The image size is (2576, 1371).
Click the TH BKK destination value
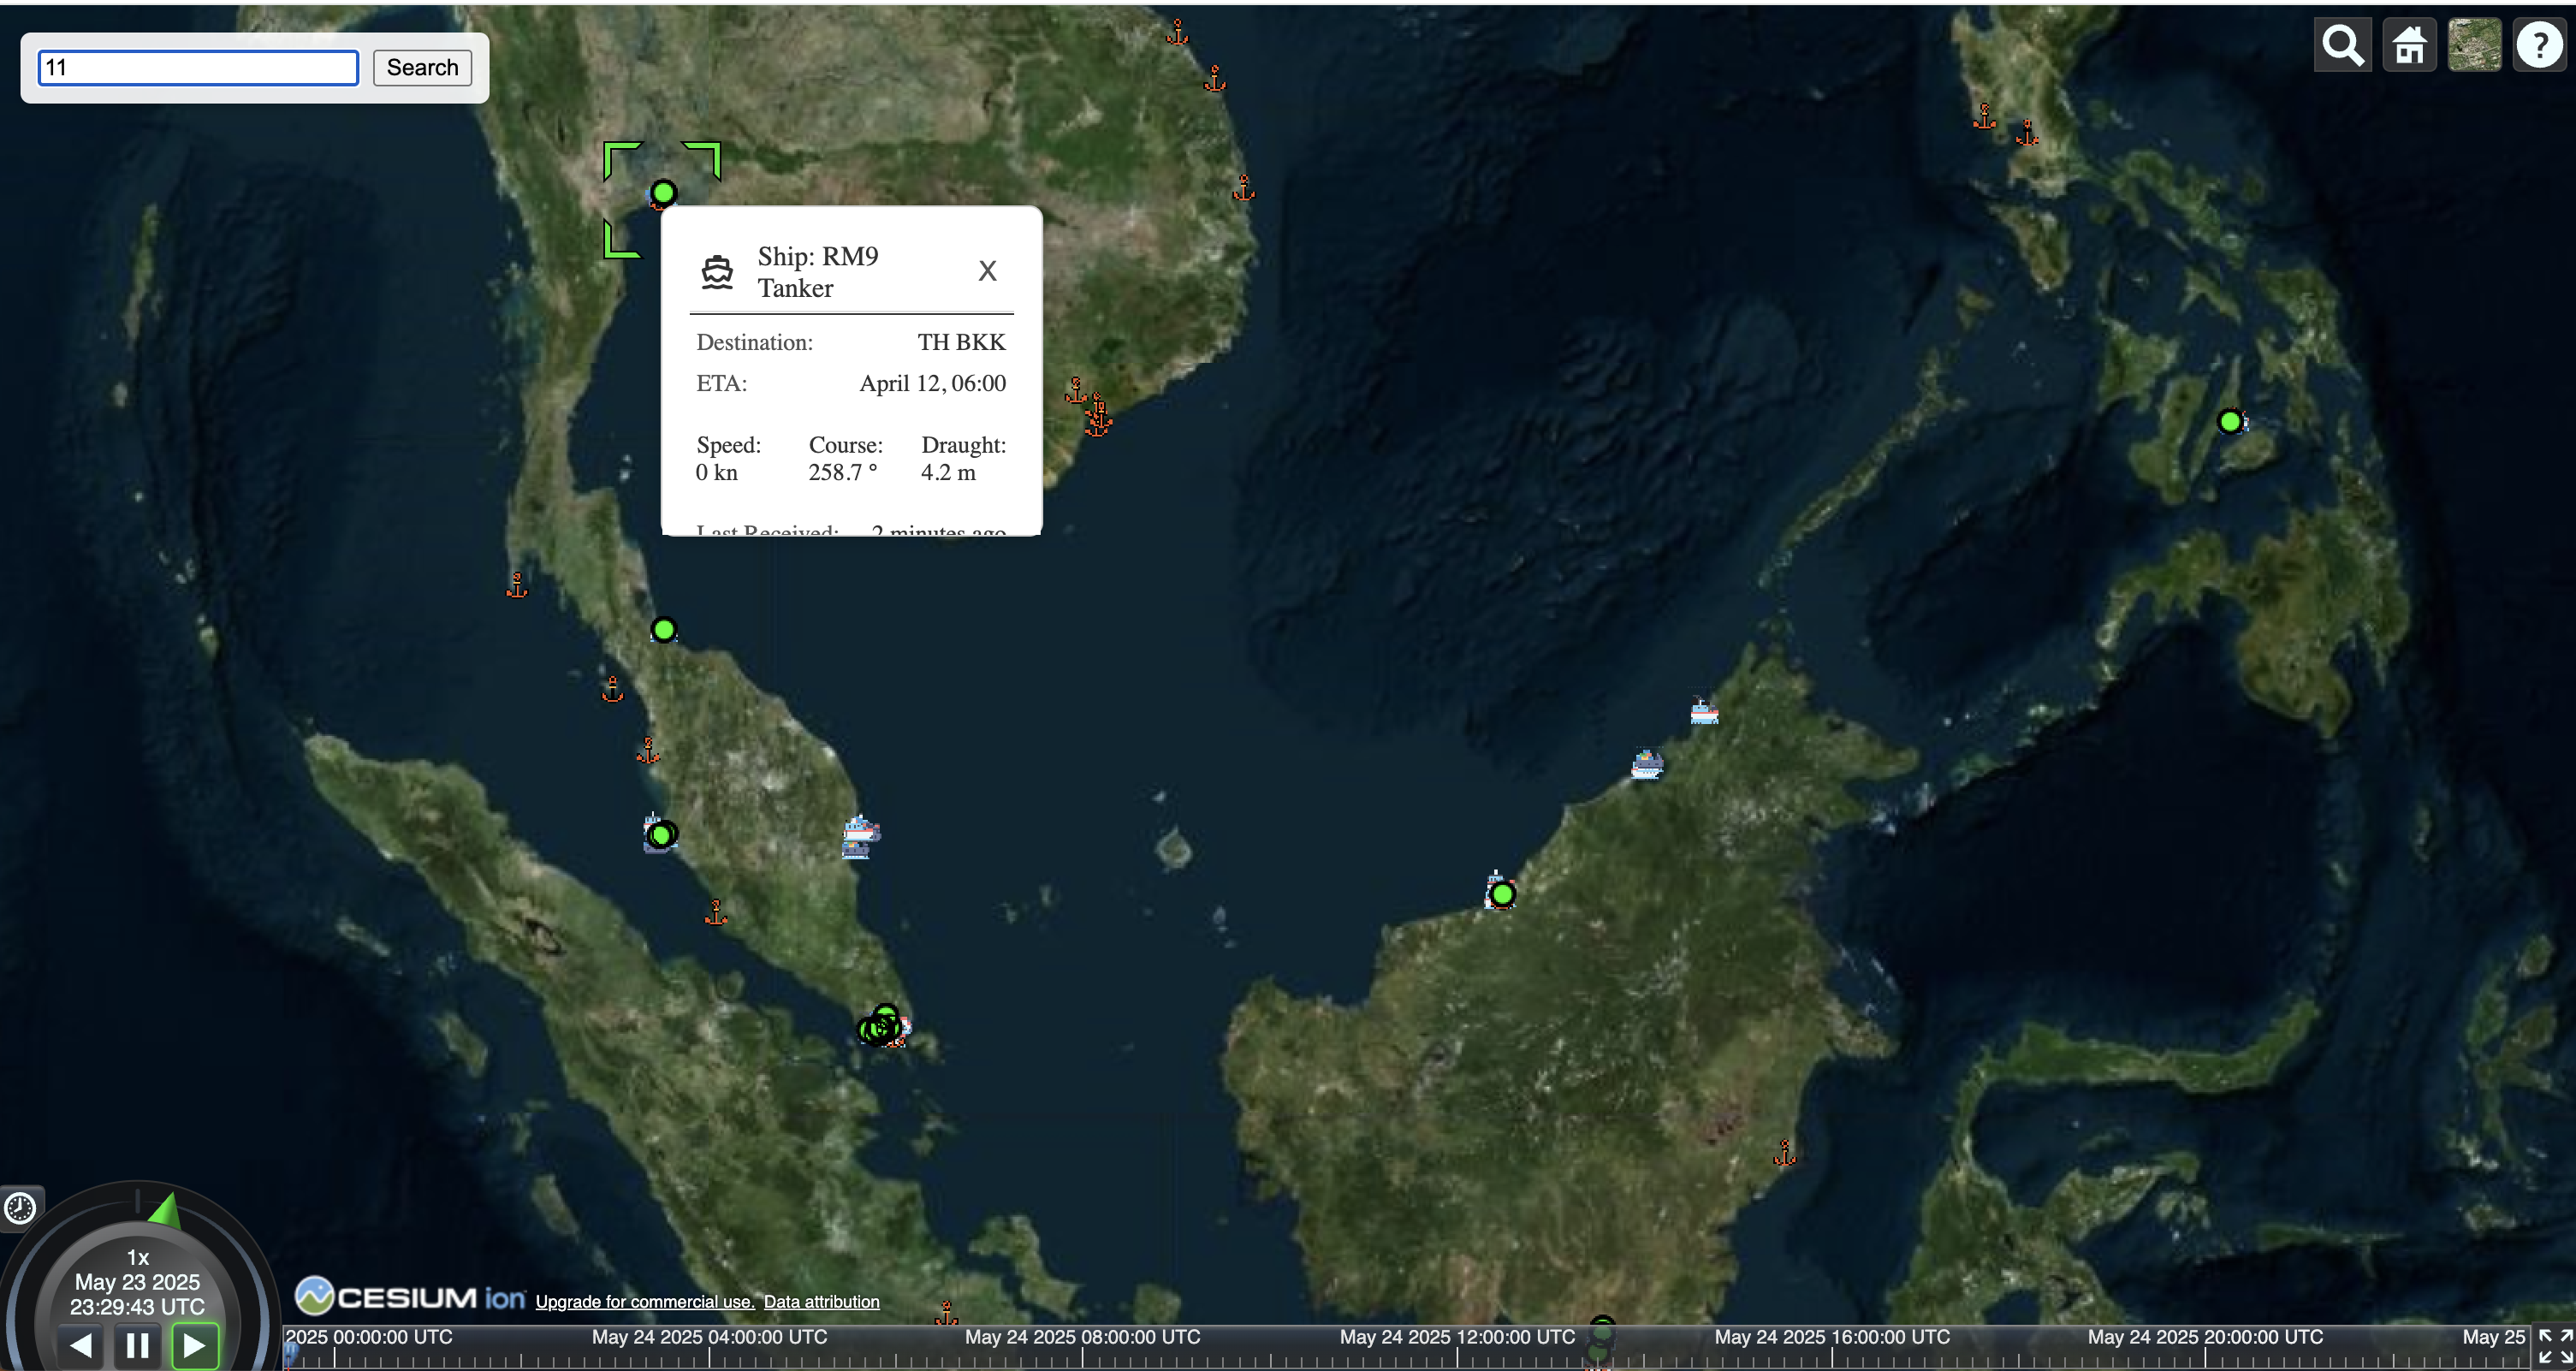point(961,342)
